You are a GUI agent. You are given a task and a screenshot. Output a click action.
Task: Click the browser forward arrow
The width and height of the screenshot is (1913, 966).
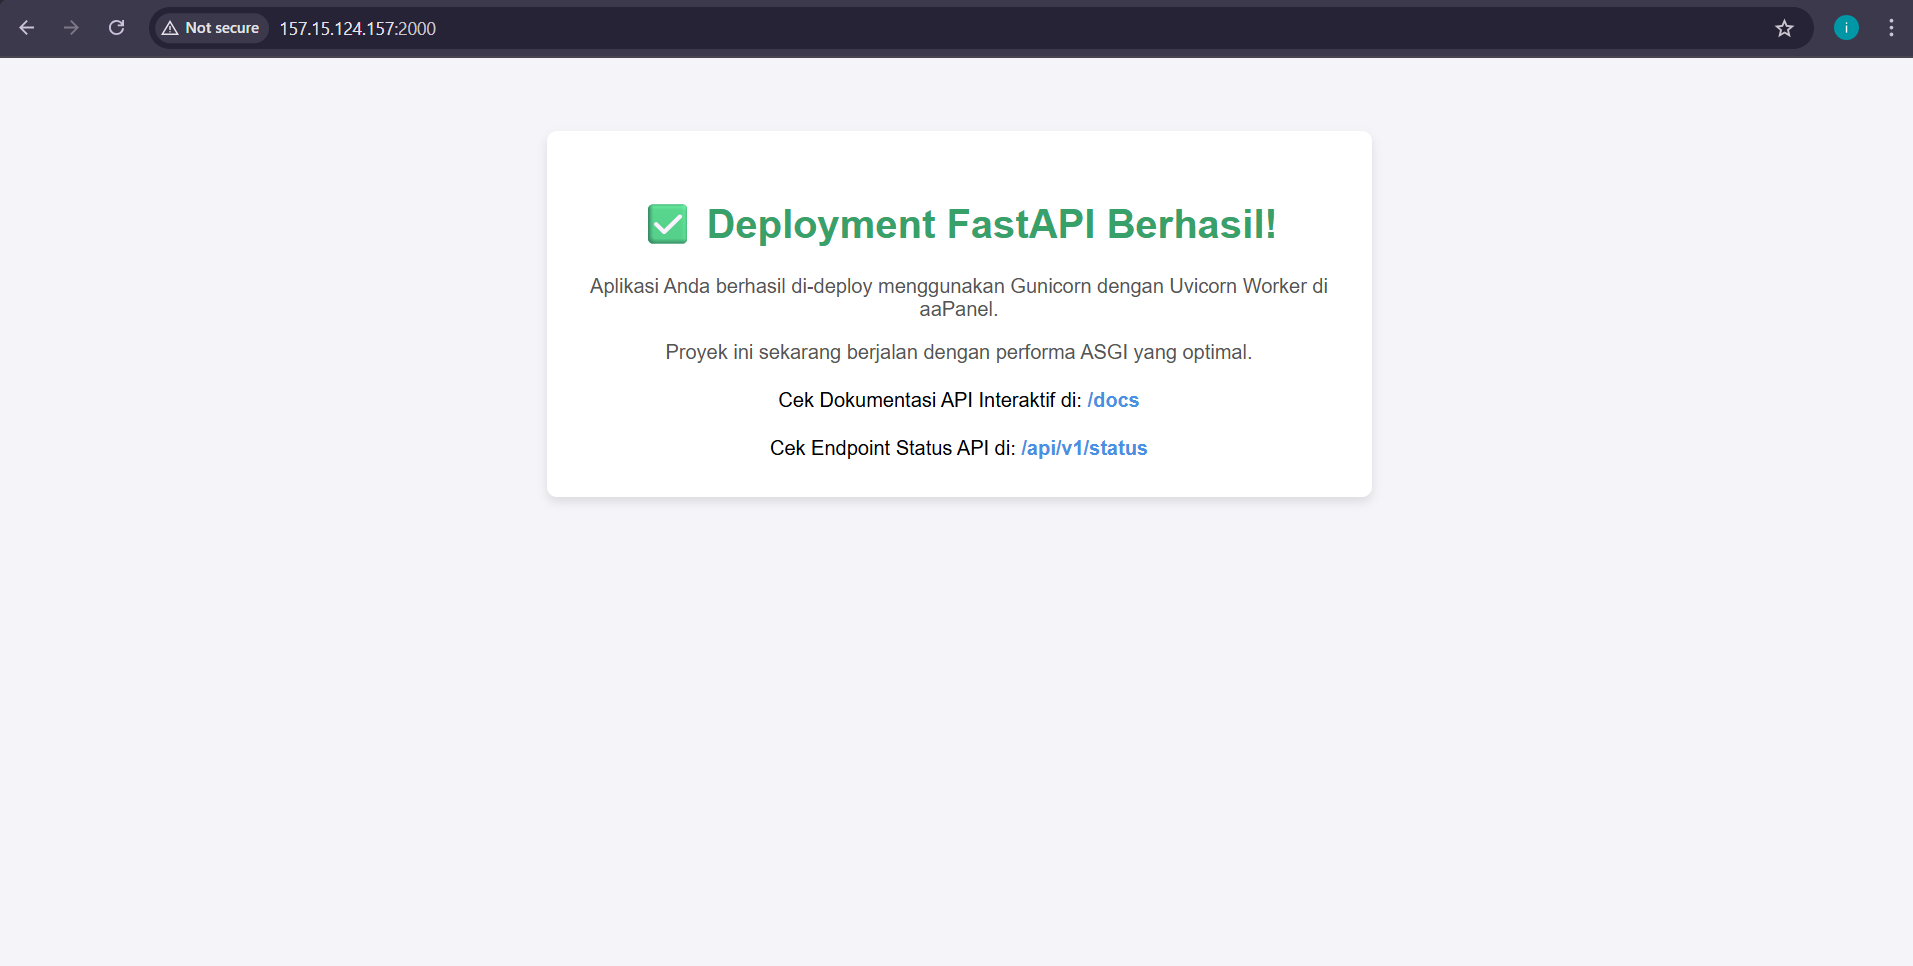tap(71, 28)
